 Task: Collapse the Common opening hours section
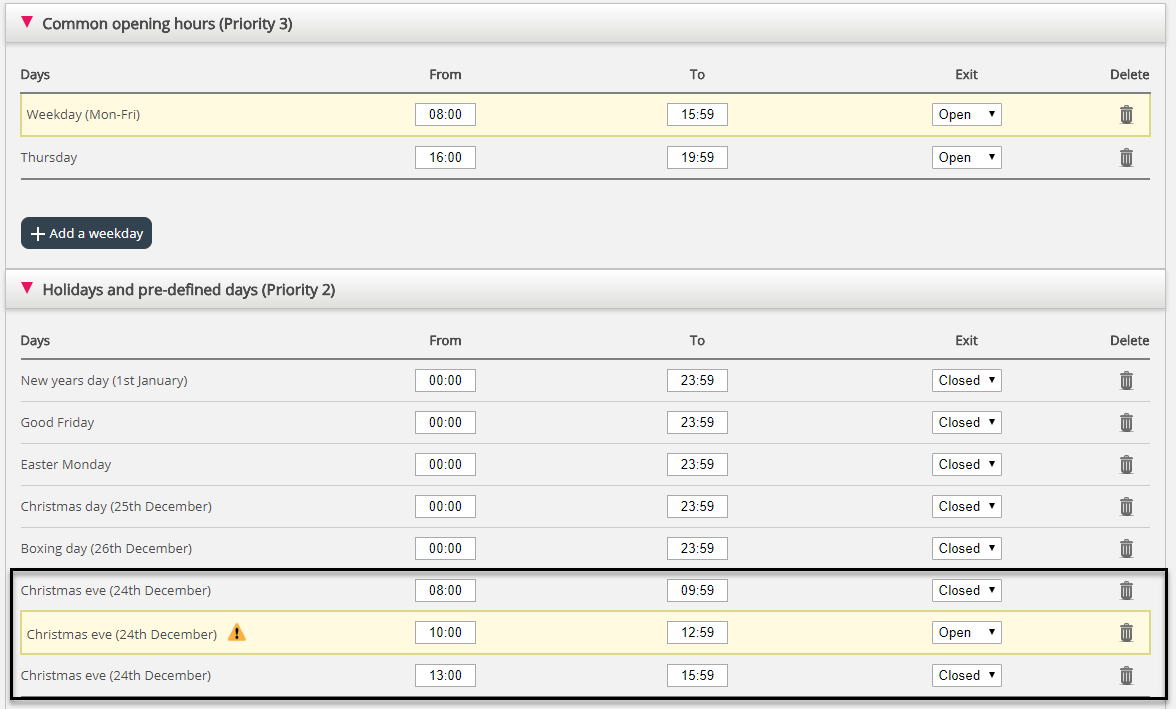[27, 22]
